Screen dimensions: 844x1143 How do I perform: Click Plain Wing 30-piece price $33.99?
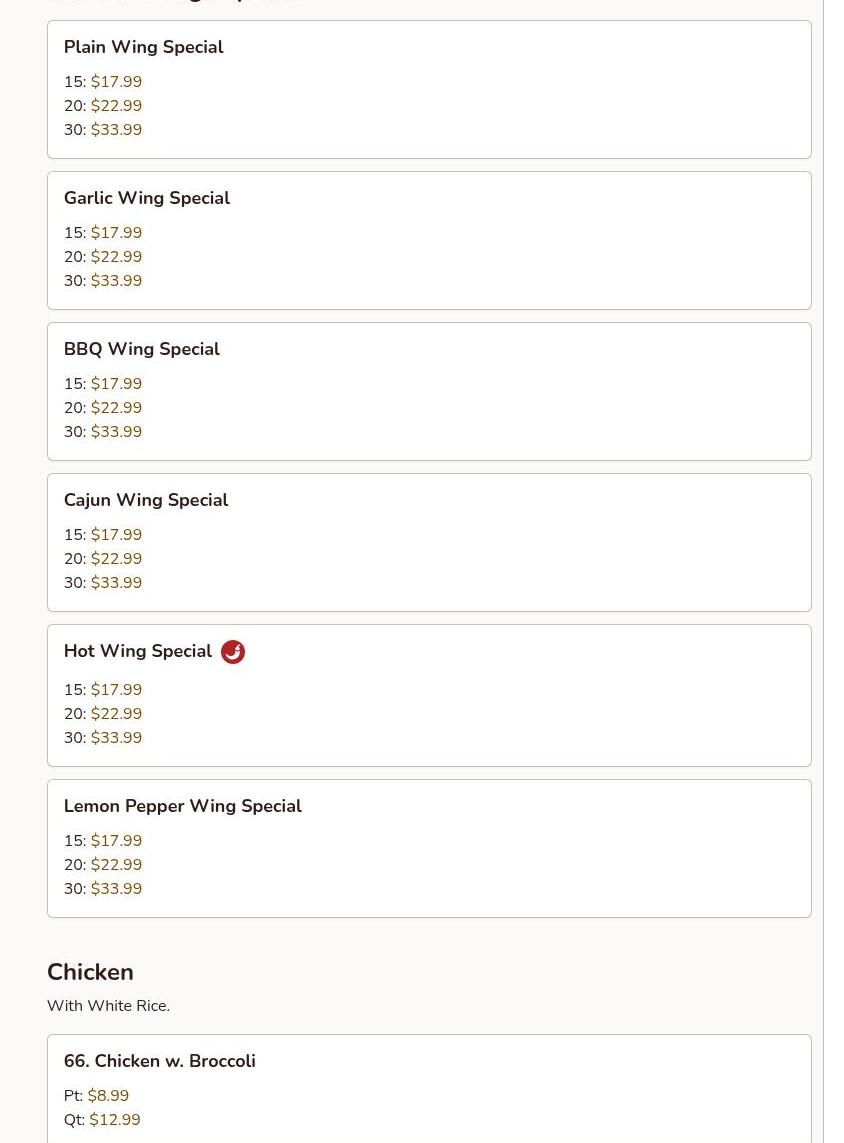[x=116, y=130]
